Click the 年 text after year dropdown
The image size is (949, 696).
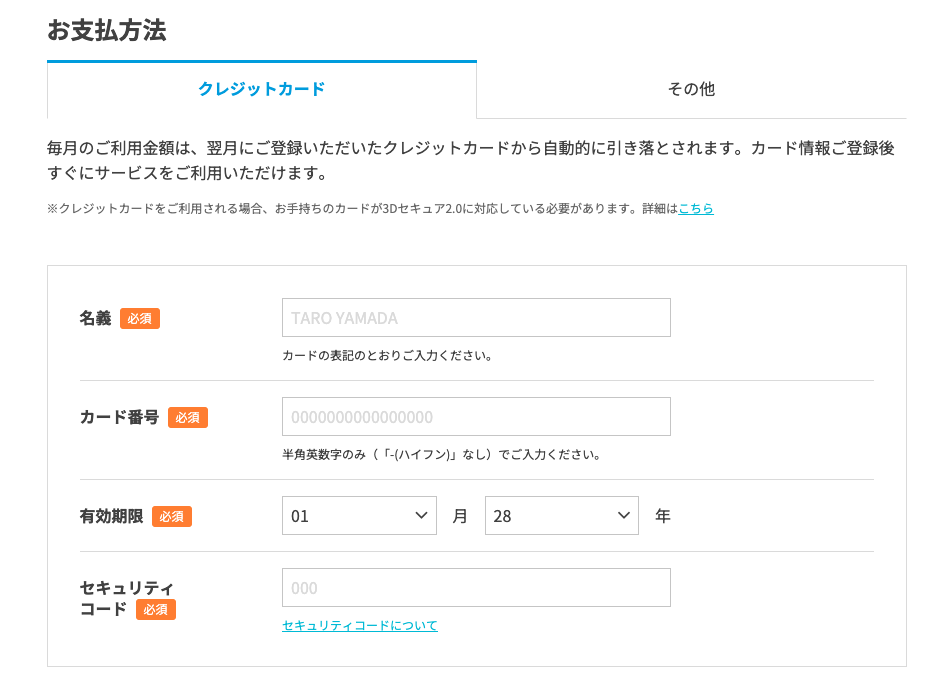(x=662, y=517)
